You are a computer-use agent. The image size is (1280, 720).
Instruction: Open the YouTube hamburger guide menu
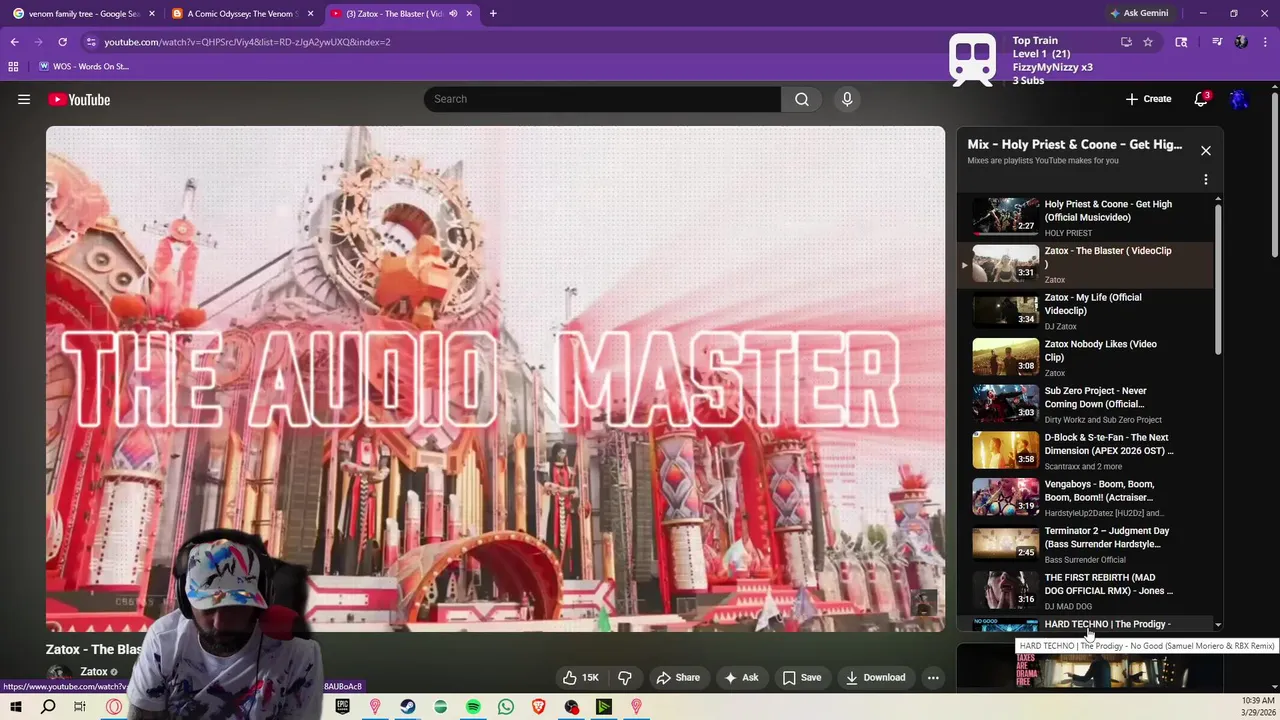(x=24, y=99)
